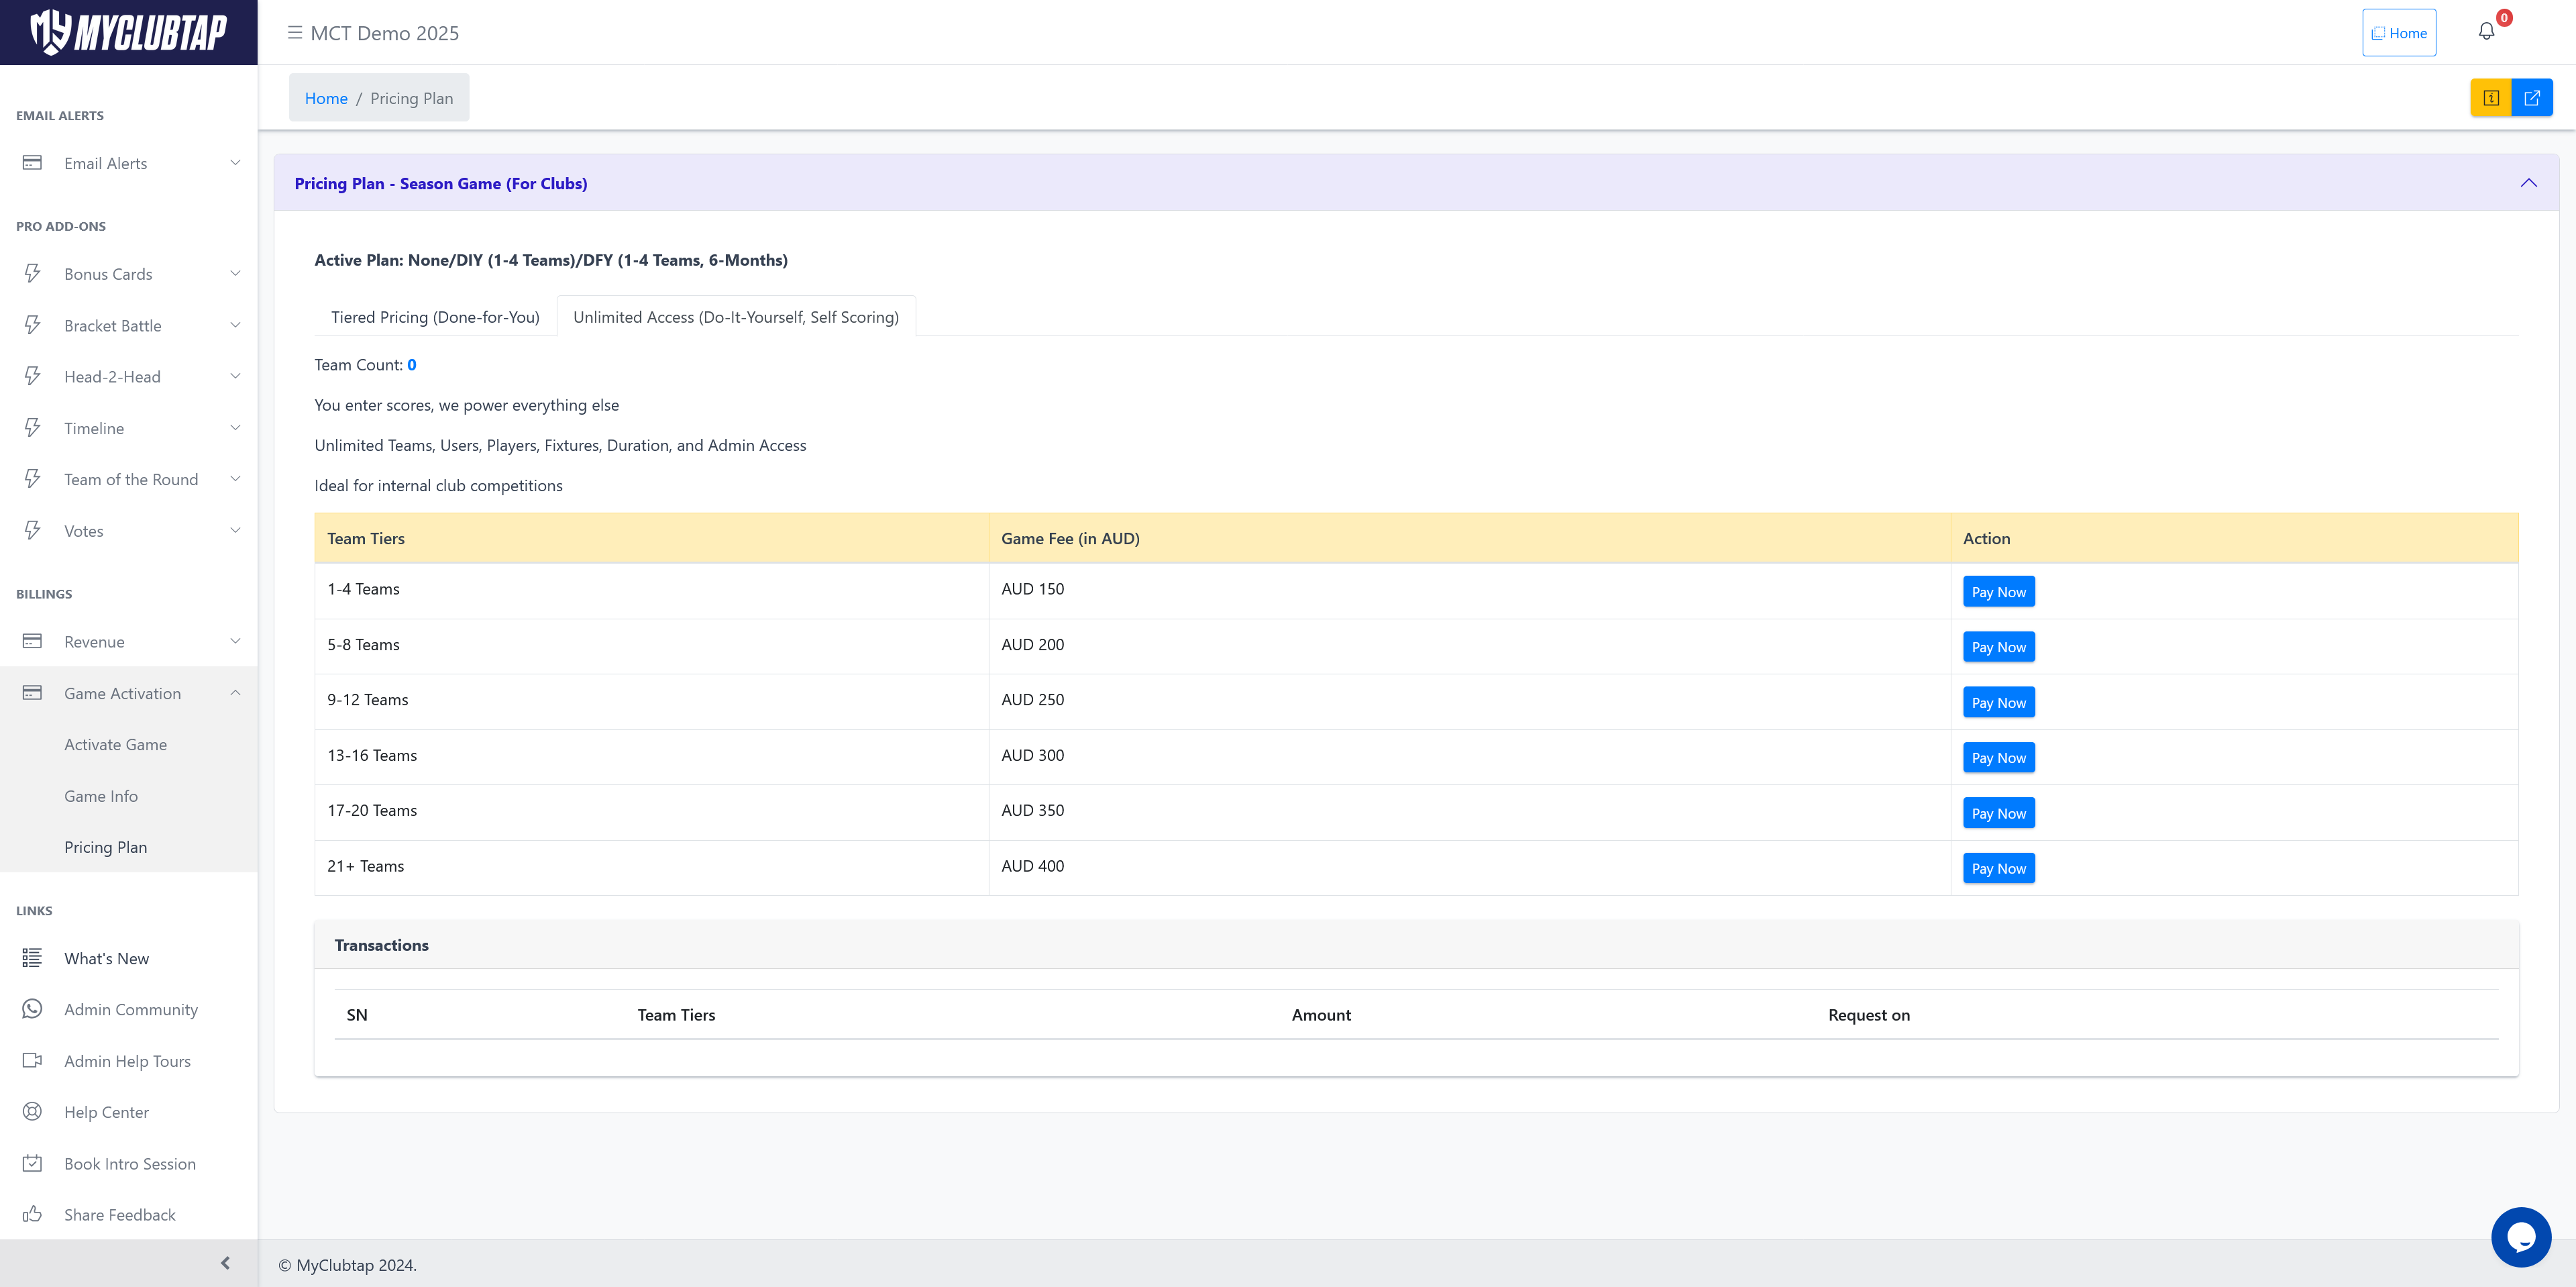Expand the Timeline chevron
This screenshot has height=1287, width=2576.
(235, 428)
